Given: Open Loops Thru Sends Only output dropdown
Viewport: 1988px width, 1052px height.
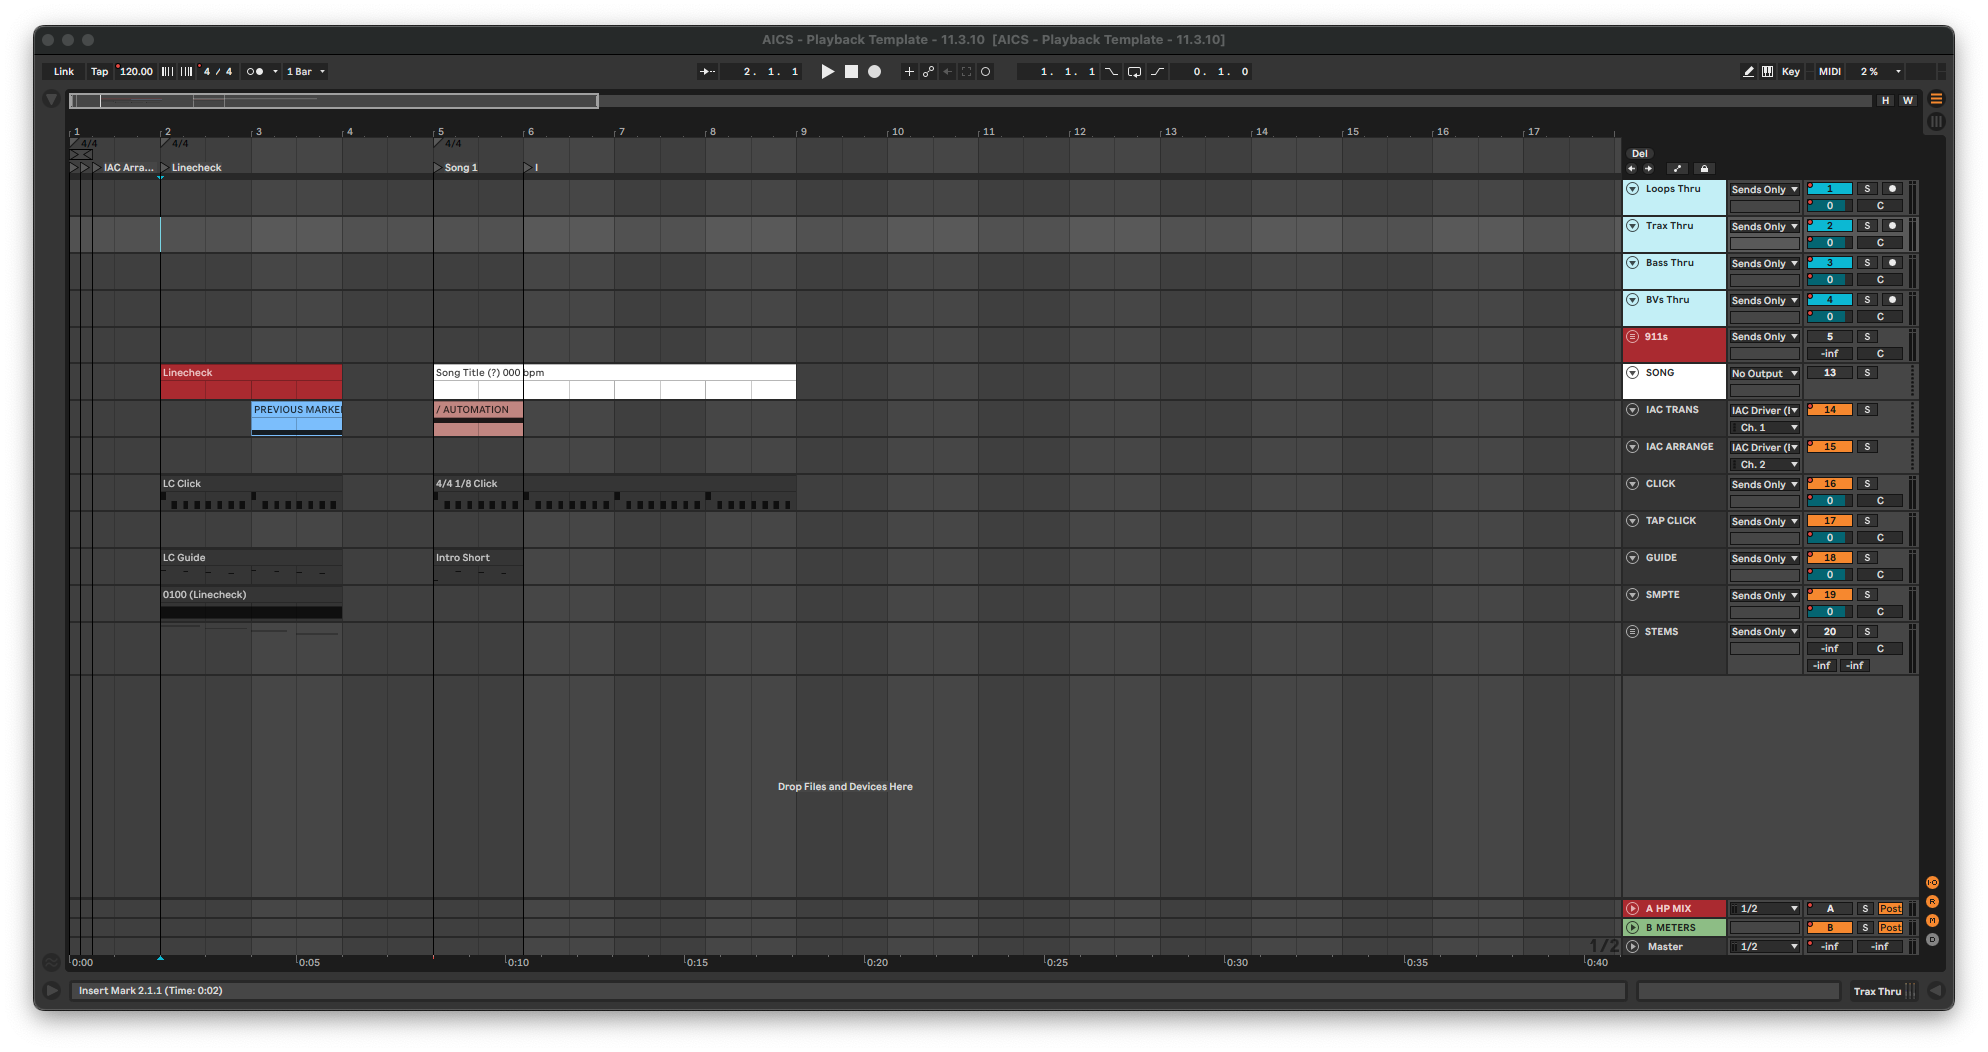Looking at the screenshot, I should point(1765,190).
